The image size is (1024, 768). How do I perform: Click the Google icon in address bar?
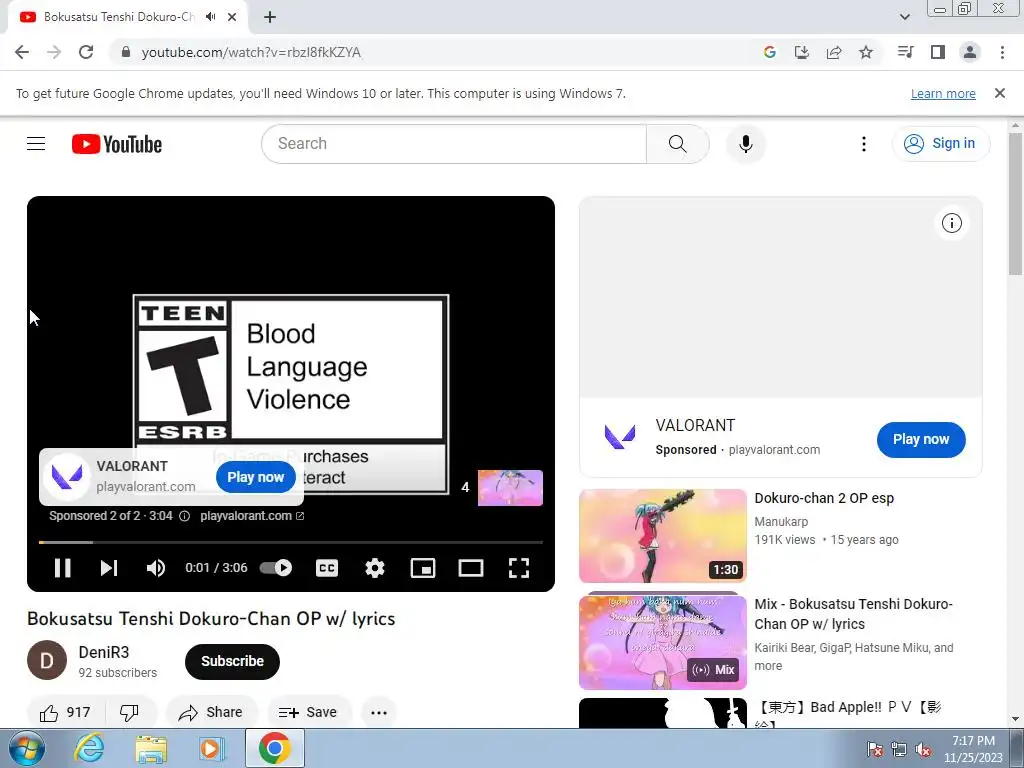pos(769,52)
